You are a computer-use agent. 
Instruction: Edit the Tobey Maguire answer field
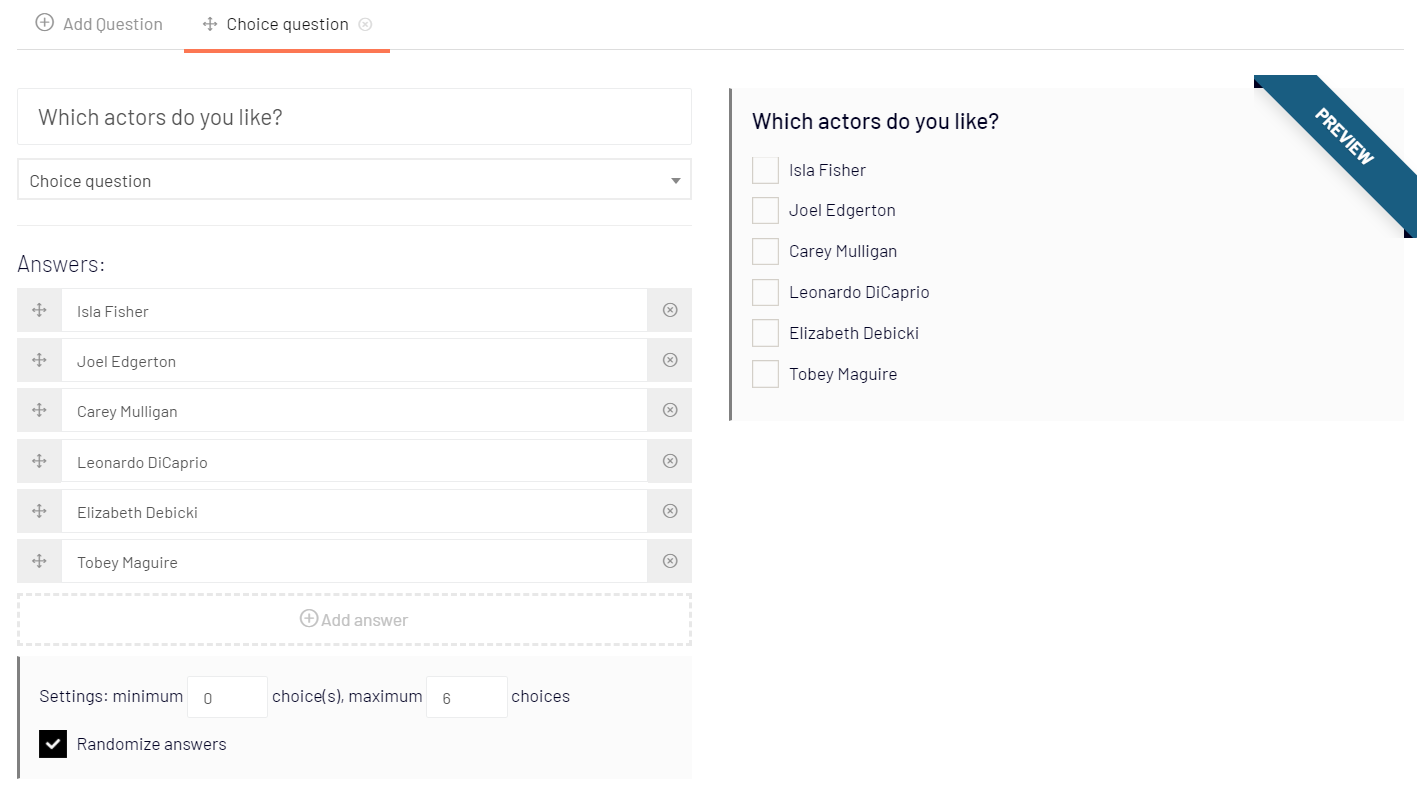354,561
